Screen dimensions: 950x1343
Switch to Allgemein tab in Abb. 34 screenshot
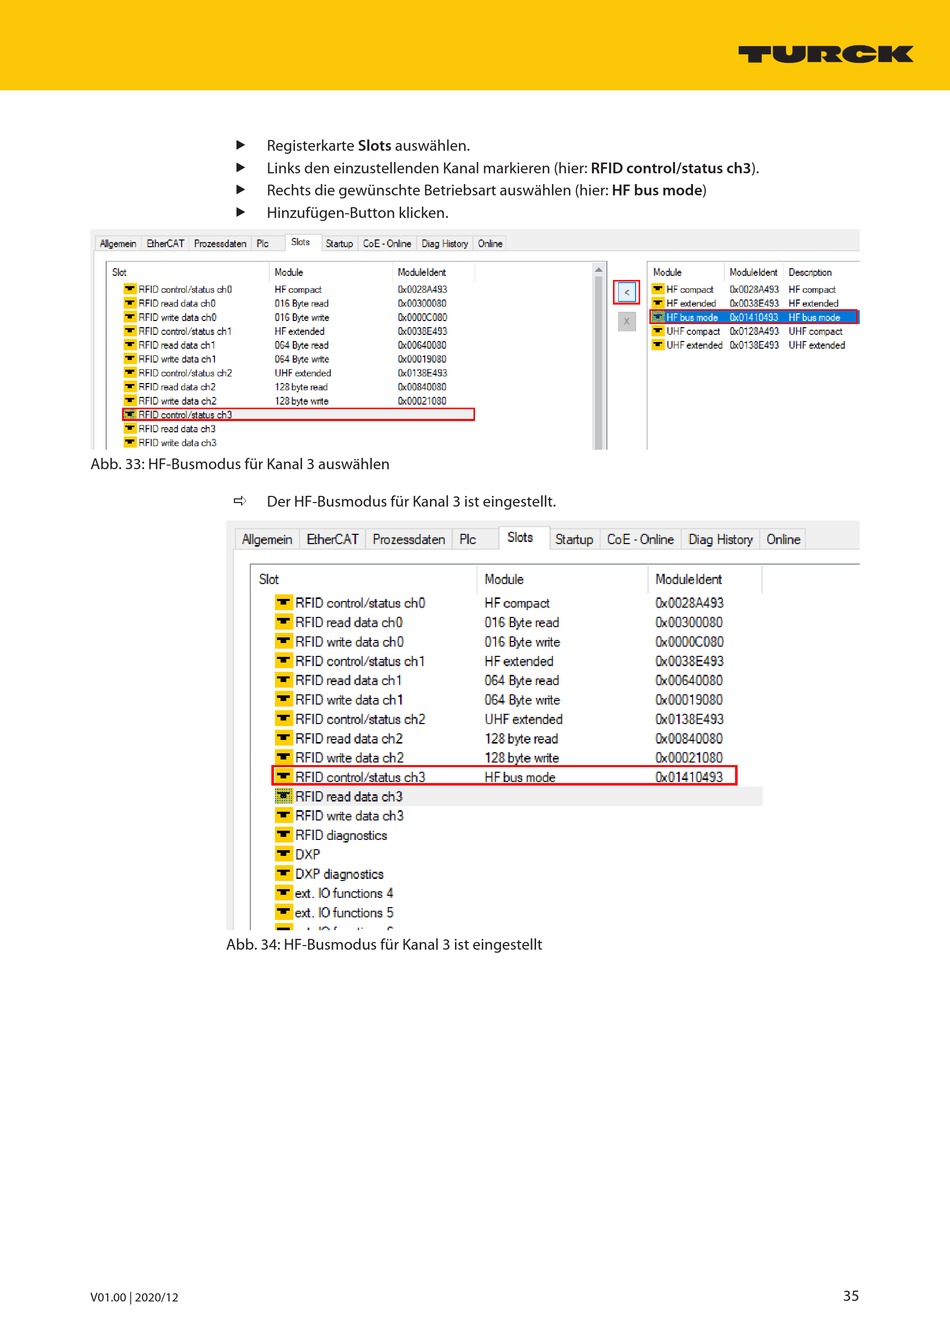[267, 539]
